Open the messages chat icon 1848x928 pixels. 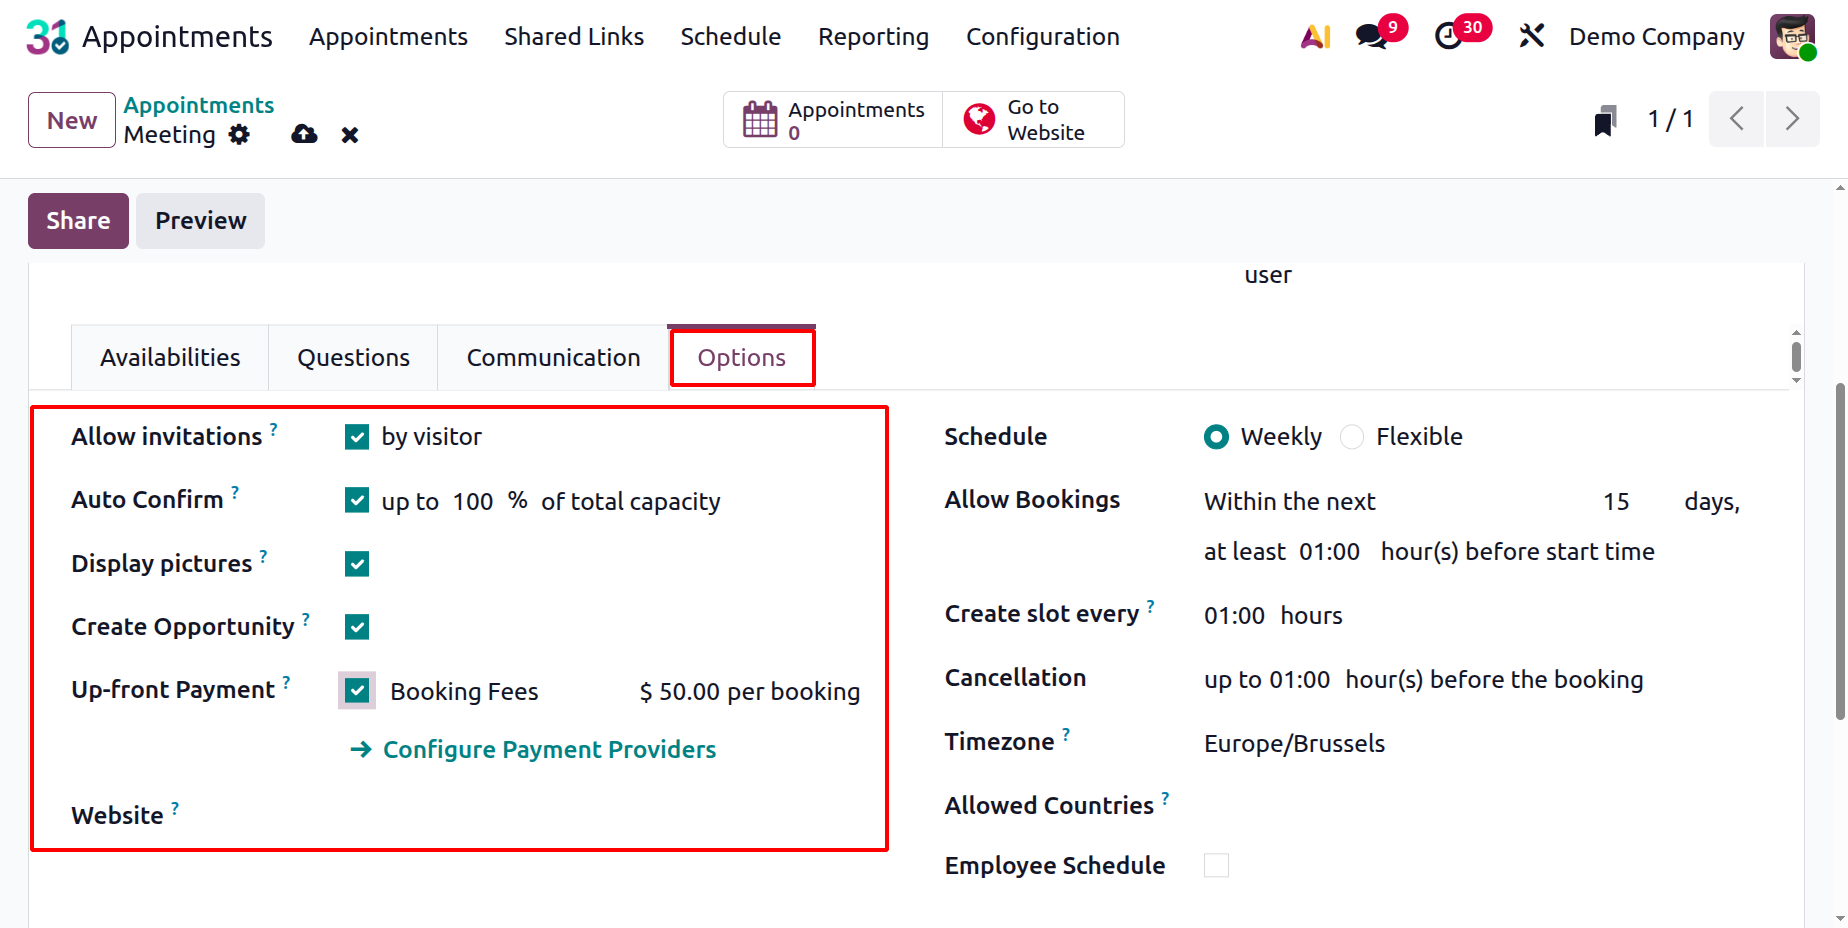click(x=1371, y=37)
